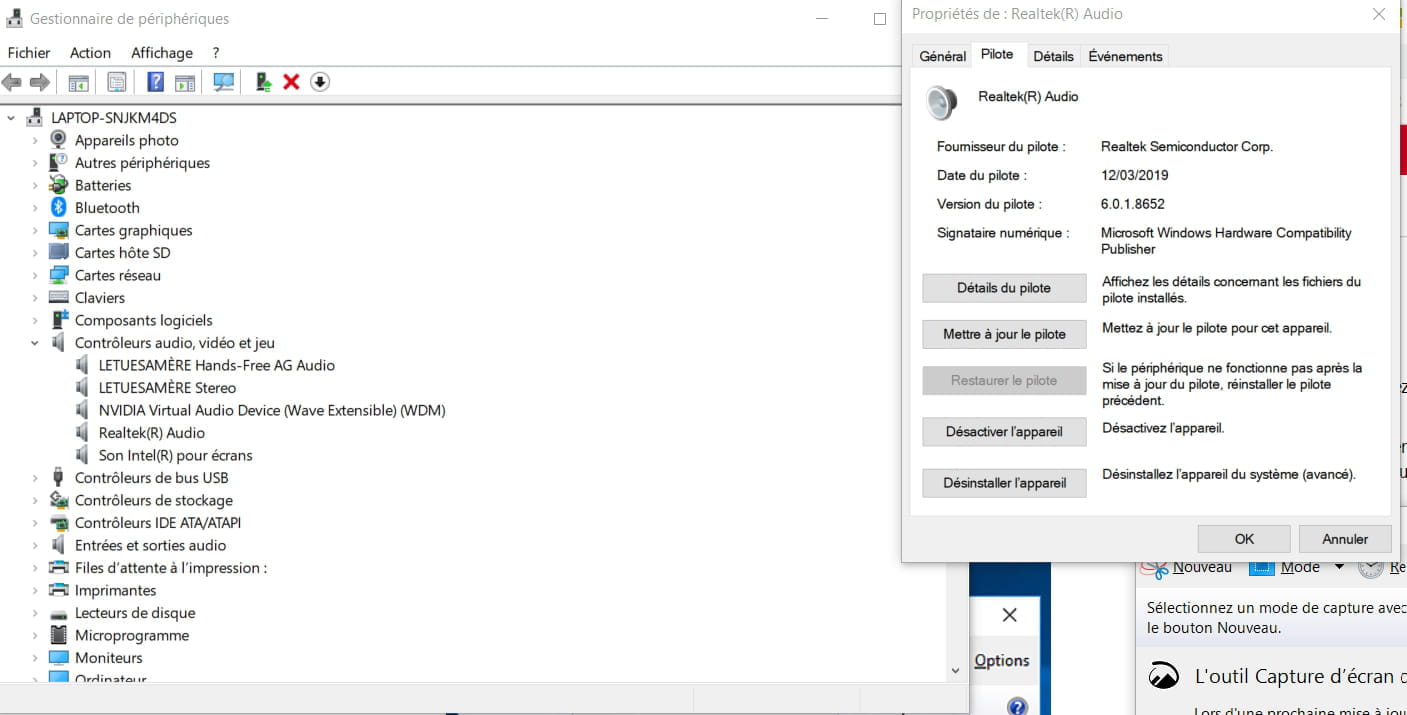Image resolution: width=1407 pixels, height=715 pixels.
Task: Open the Mode dropdown arrow in Snipping Tool
Action: coord(1339,567)
